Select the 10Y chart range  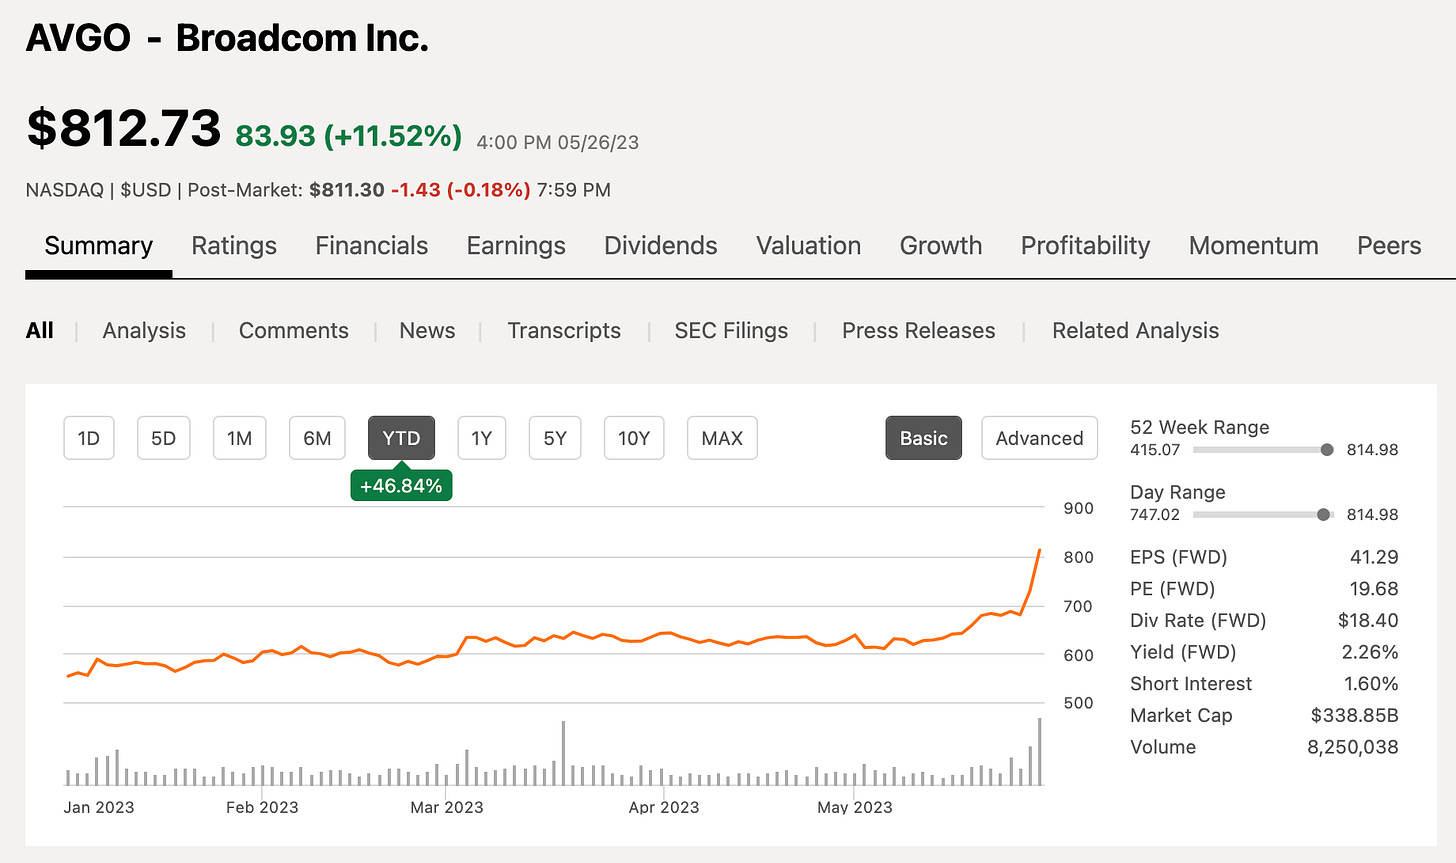click(634, 438)
